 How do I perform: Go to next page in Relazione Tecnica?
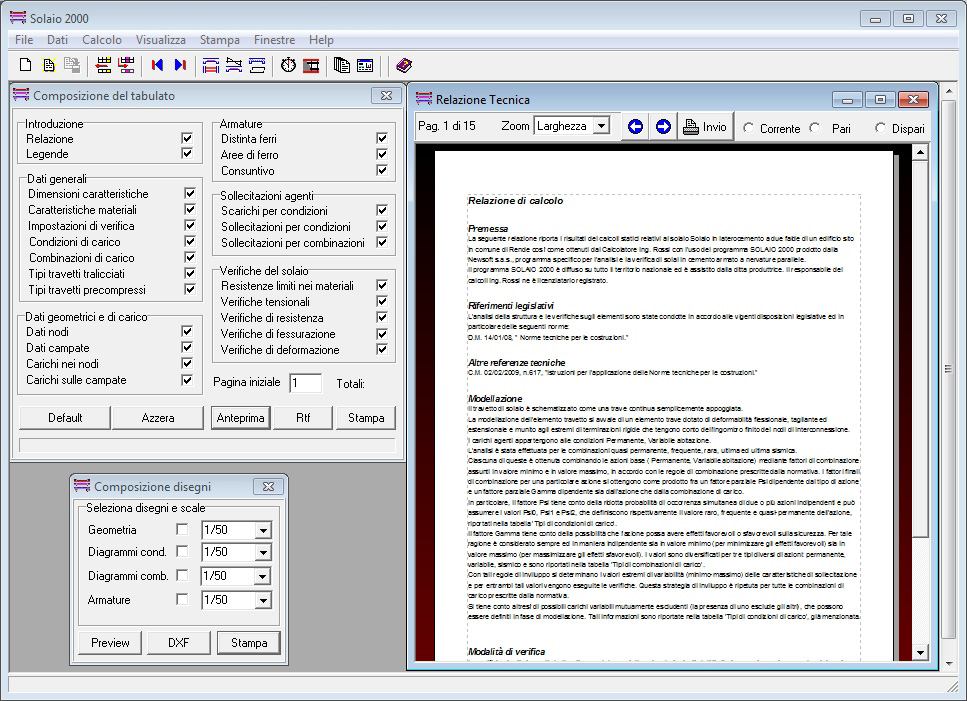pos(663,126)
